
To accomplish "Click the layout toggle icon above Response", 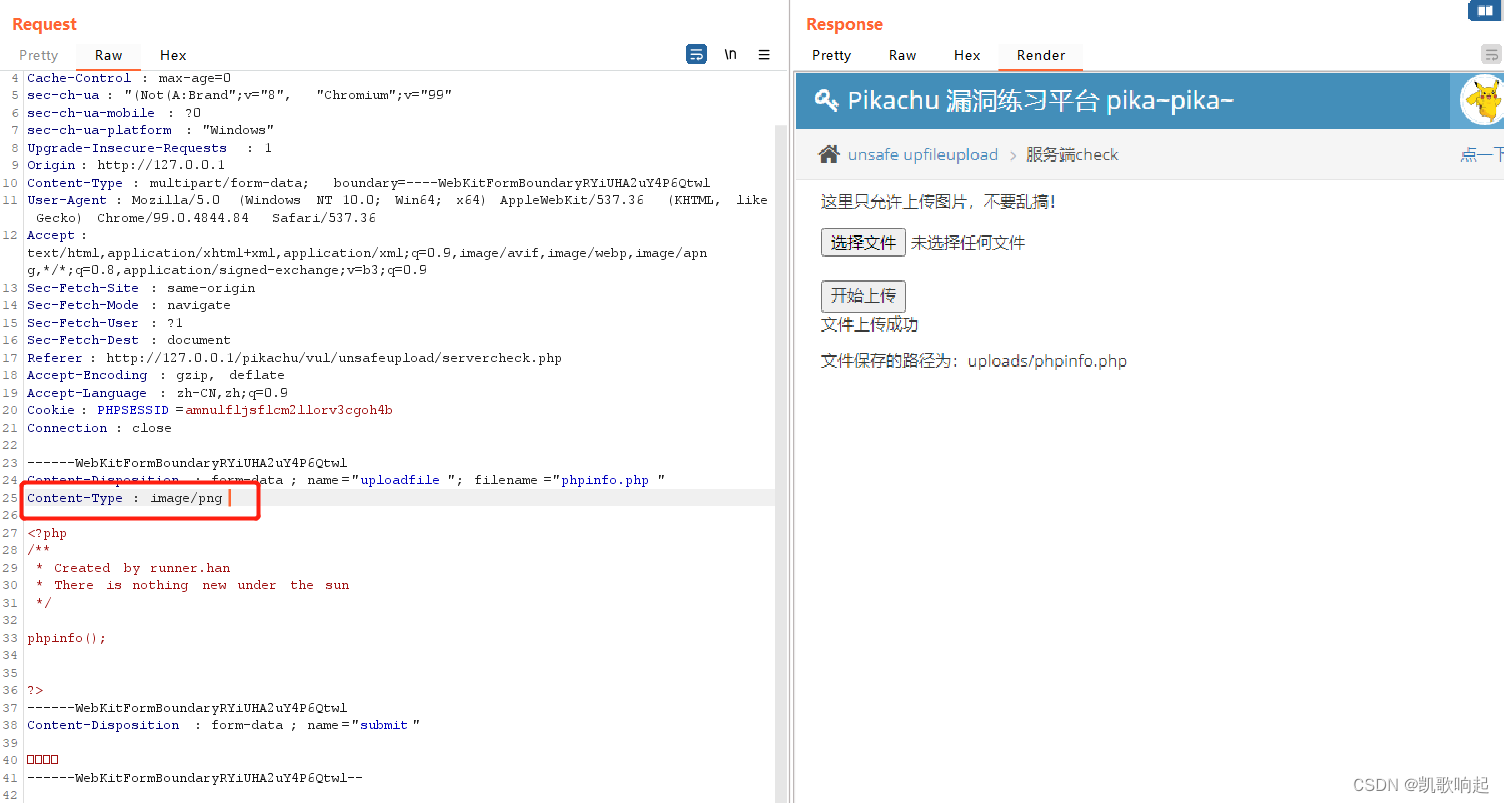I will click(1485, 10).
